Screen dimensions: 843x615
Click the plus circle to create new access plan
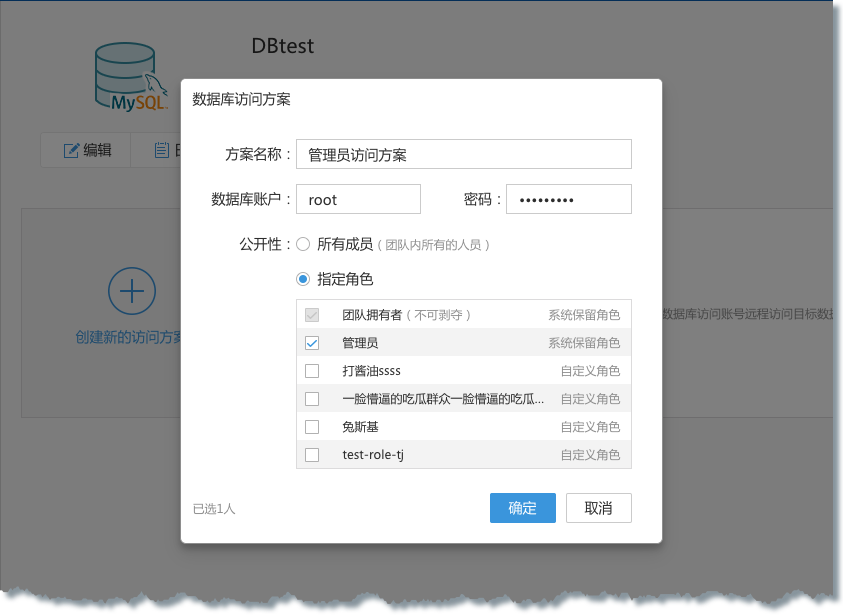coord(131,291)
